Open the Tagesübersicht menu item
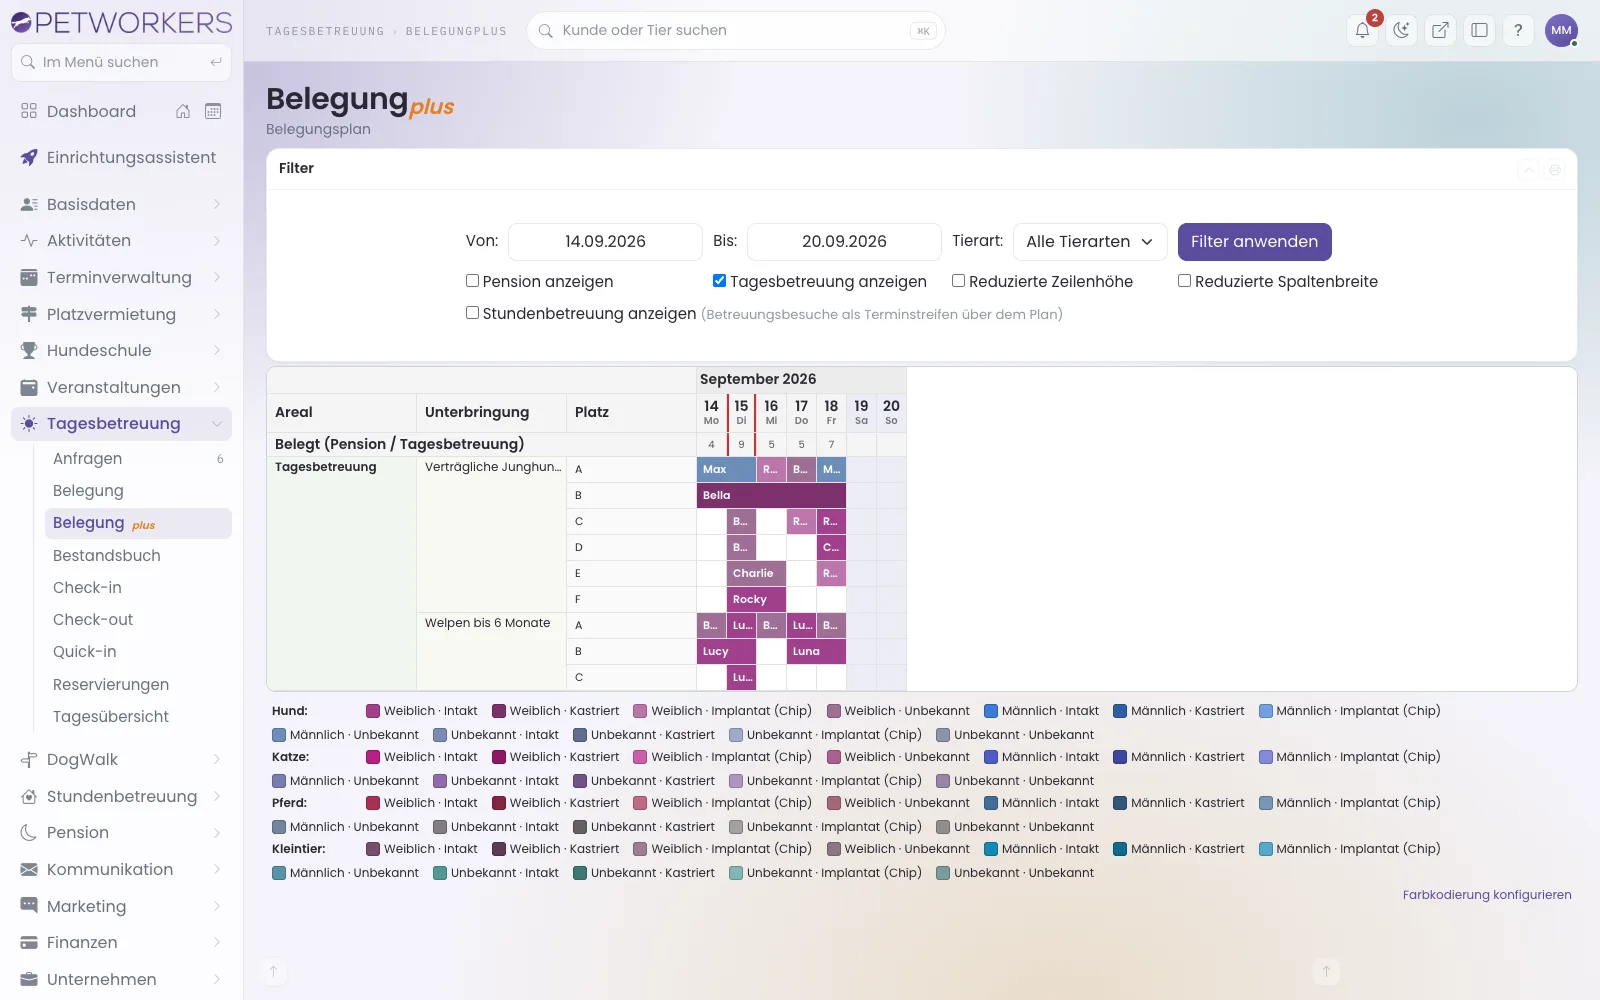The image size is (1600, 1000). (138, 716)
